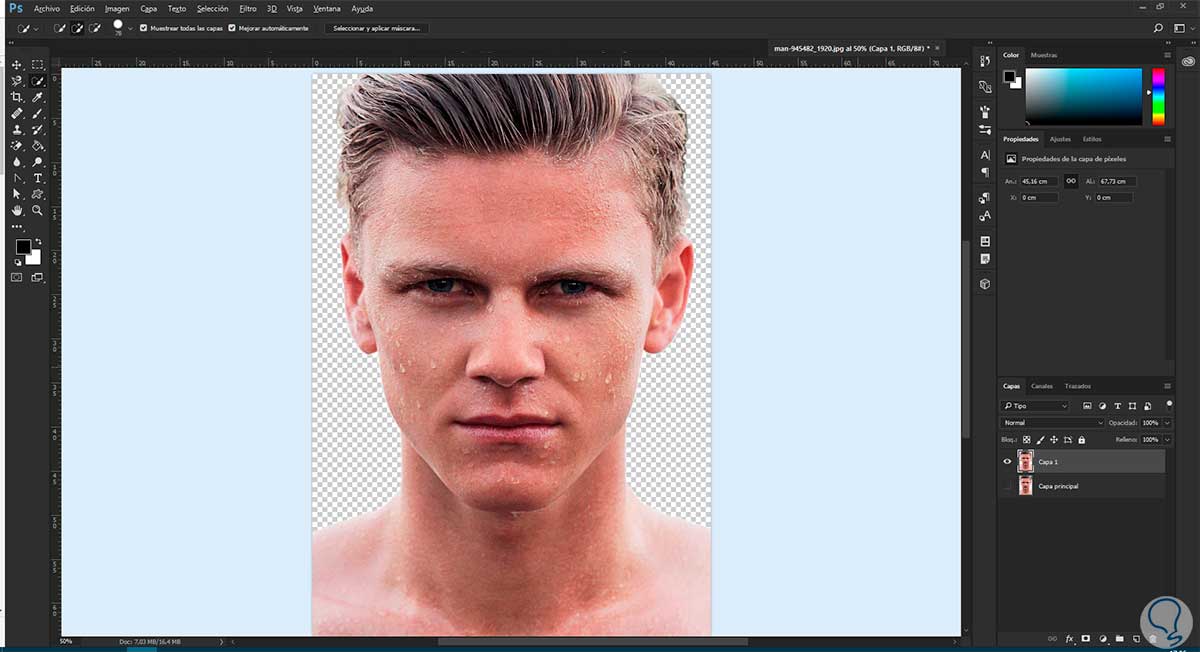Click New selection mode in options bar
Viewport: 1200px width, 652px height.
click(60, 28)
